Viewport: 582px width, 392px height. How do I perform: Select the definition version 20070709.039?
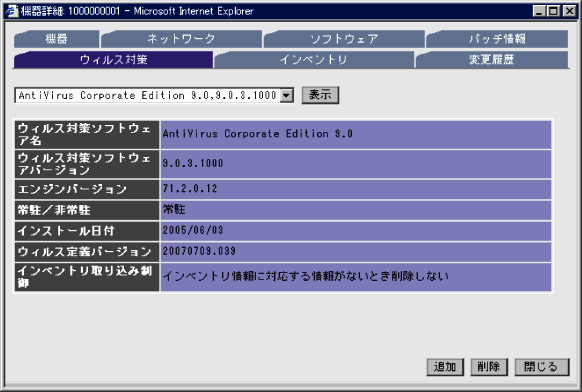[x=199, y=251]
